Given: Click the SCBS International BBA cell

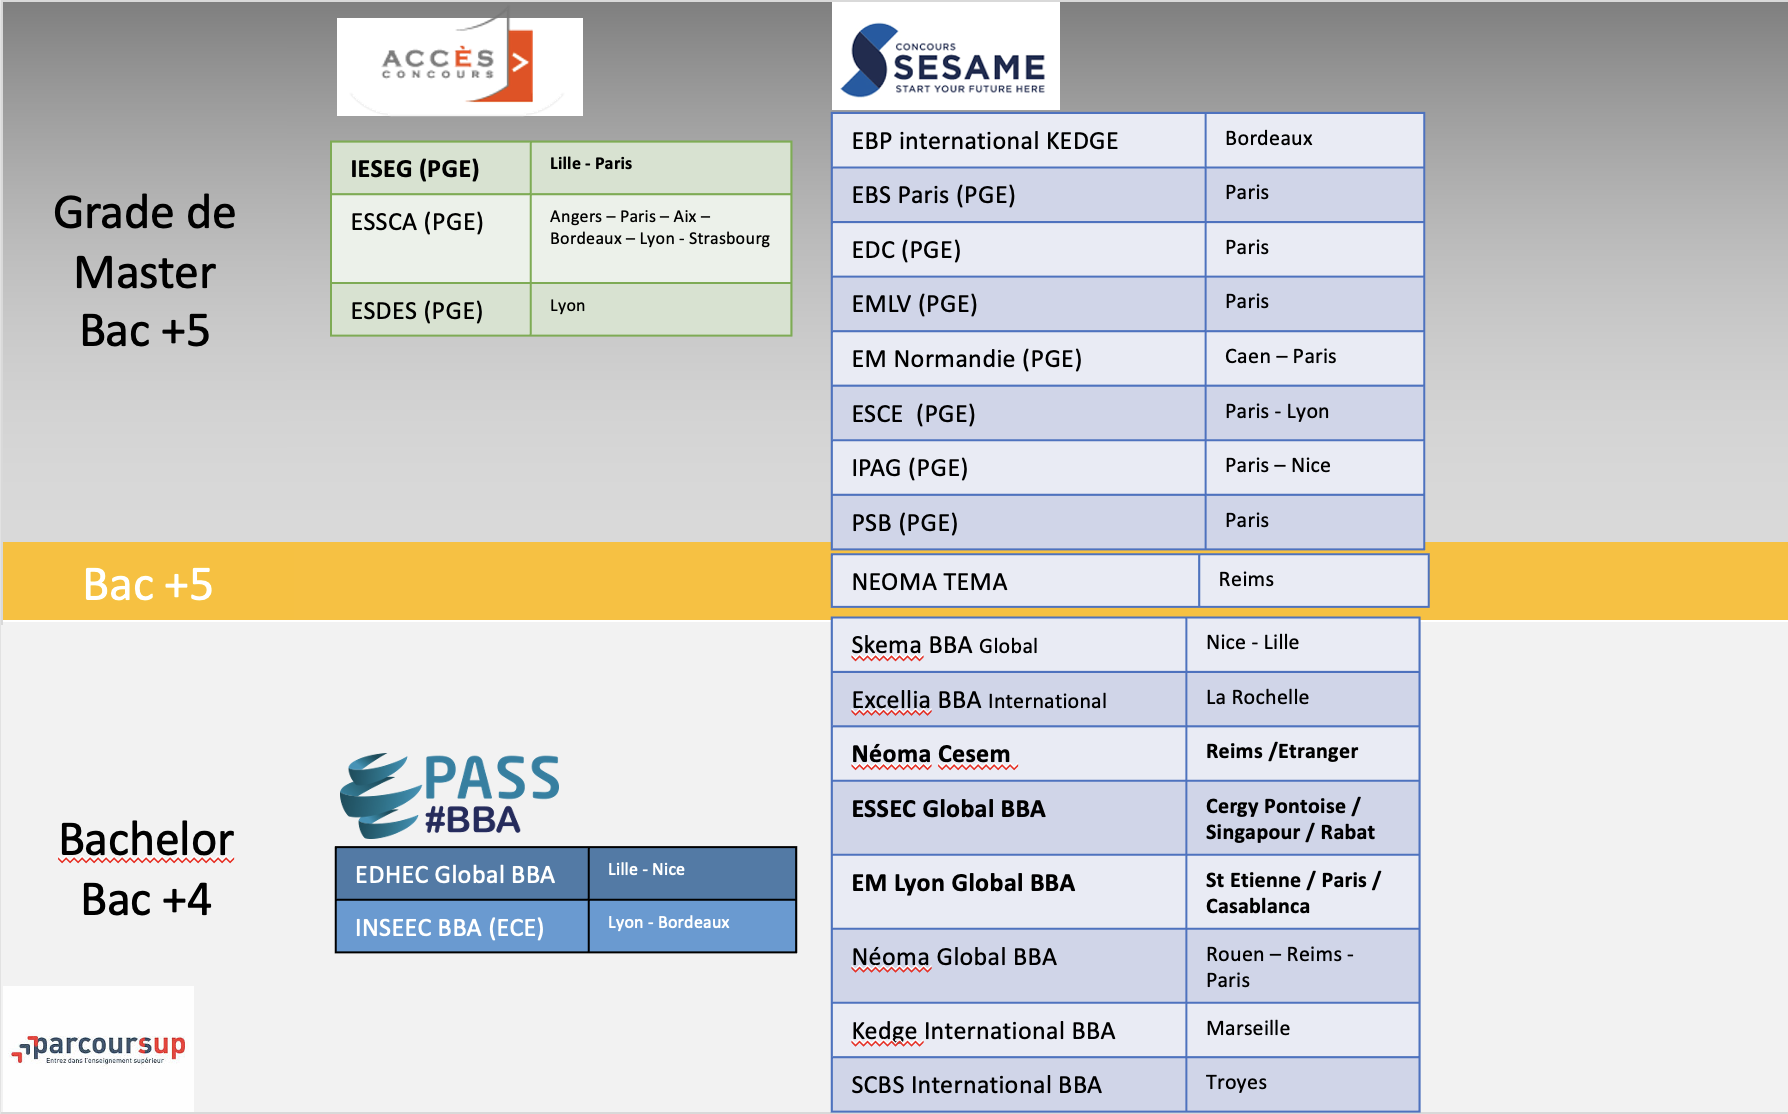Looking at the screenshot, I should (1008, 1085).
